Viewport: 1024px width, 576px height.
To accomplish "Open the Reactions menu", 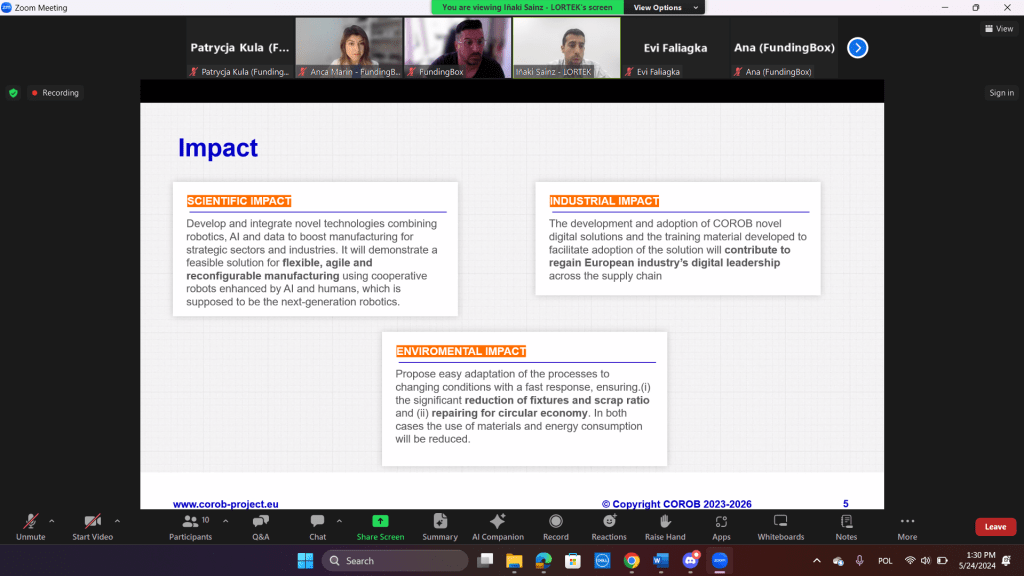I will click(x=608, y=527).
